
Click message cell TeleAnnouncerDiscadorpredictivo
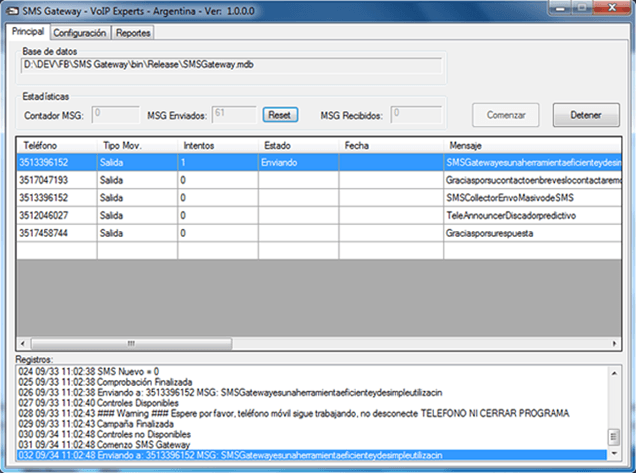point(532,215)
